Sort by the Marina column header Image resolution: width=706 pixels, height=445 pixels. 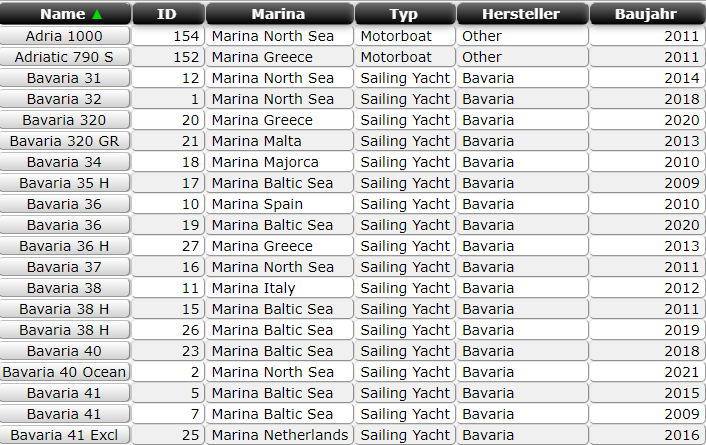[279, 14]
